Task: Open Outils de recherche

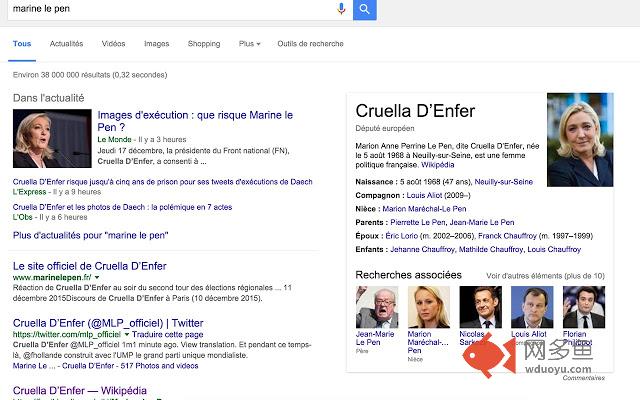Action: point(310,44)
